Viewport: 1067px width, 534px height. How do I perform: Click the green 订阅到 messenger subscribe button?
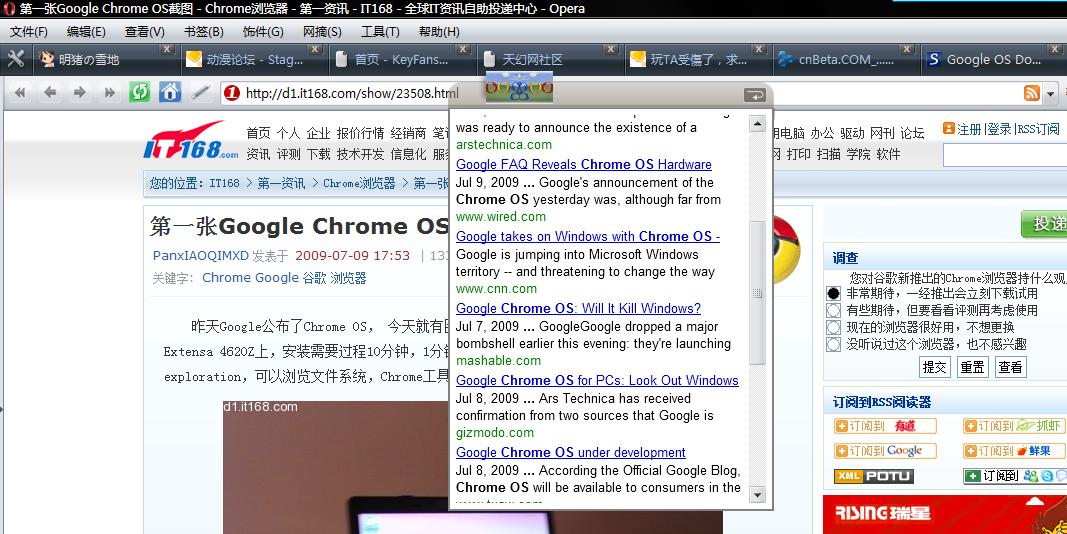tap(1015, 476)
